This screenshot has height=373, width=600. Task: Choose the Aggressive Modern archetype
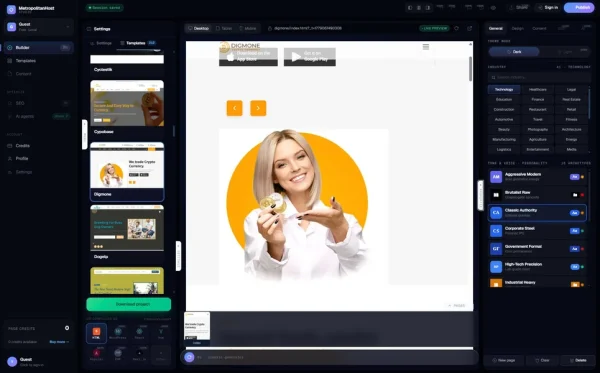(537, 177)
